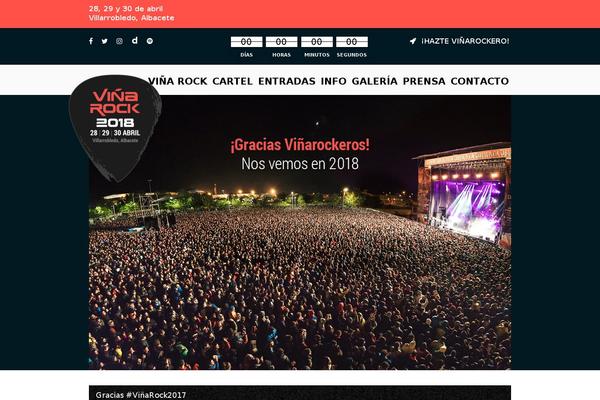This screenshot has height=400, width=600.
Task: Click the DÍAS countdown box
Action: pyautogui.click(x=246, y=42)
